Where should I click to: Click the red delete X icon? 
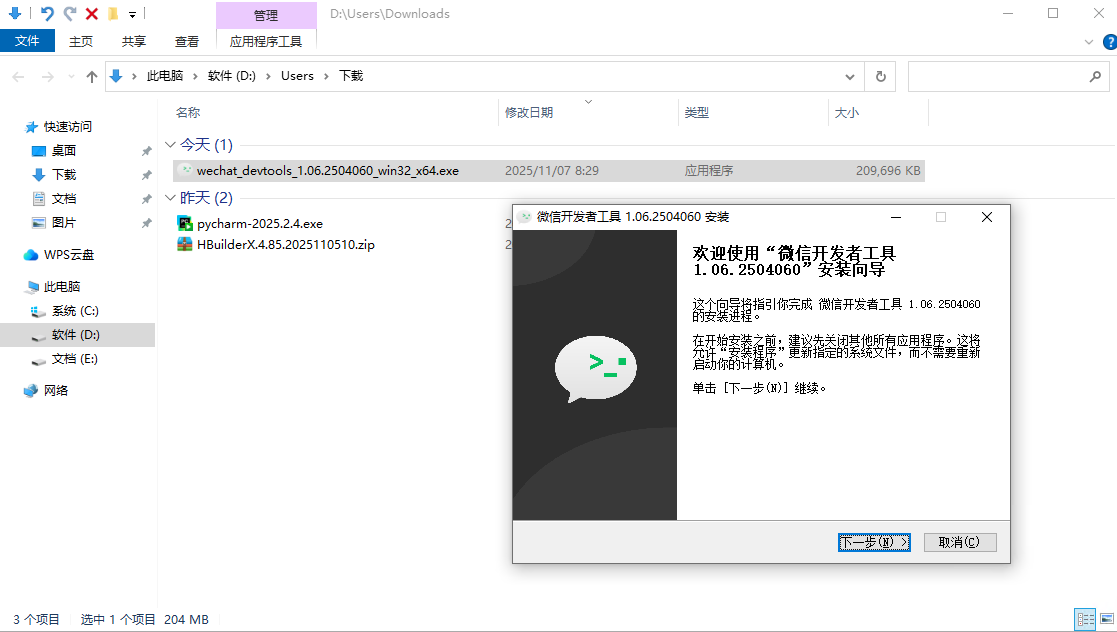pos(91,14)
